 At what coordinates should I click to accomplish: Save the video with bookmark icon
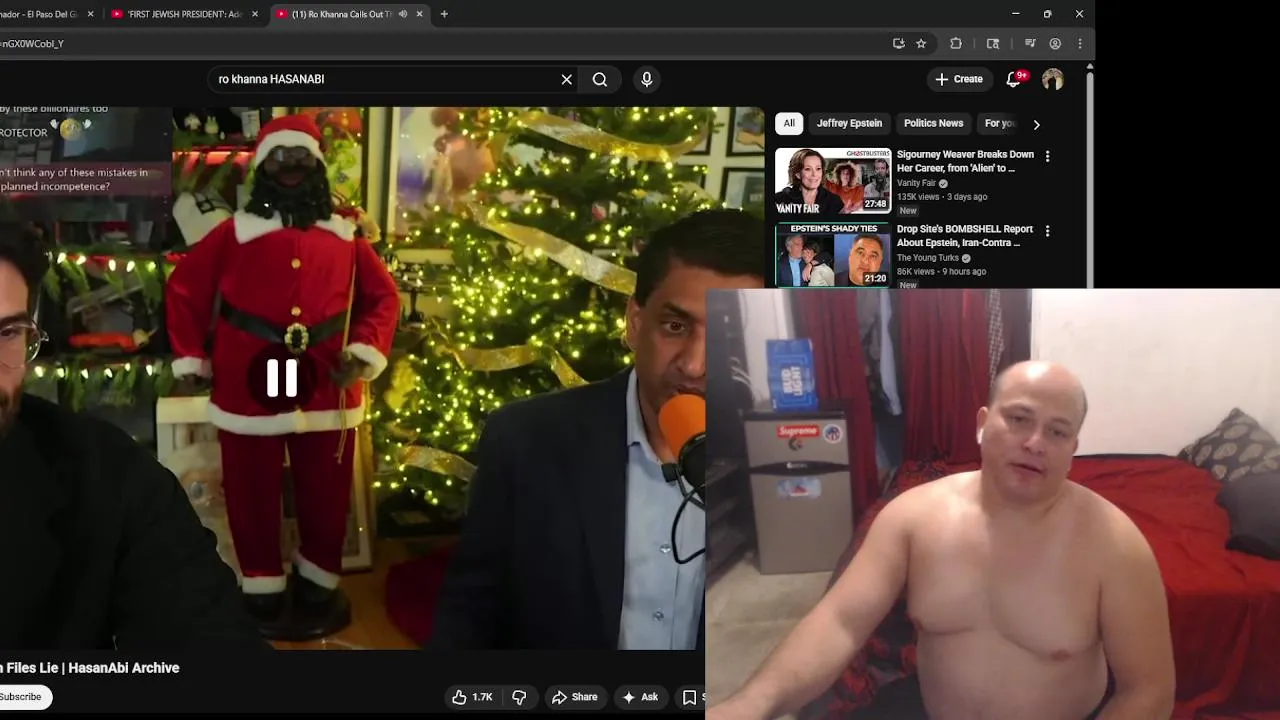click(690, 697)
